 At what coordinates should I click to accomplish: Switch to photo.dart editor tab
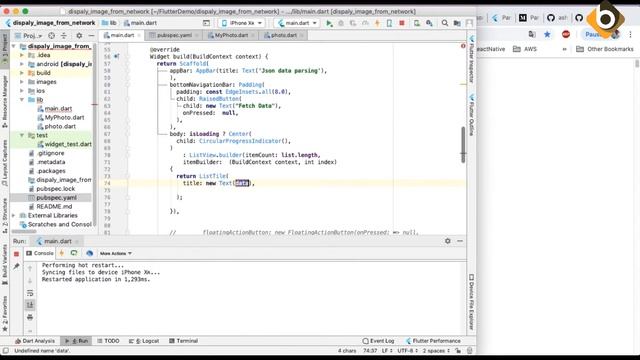(283, 36)
